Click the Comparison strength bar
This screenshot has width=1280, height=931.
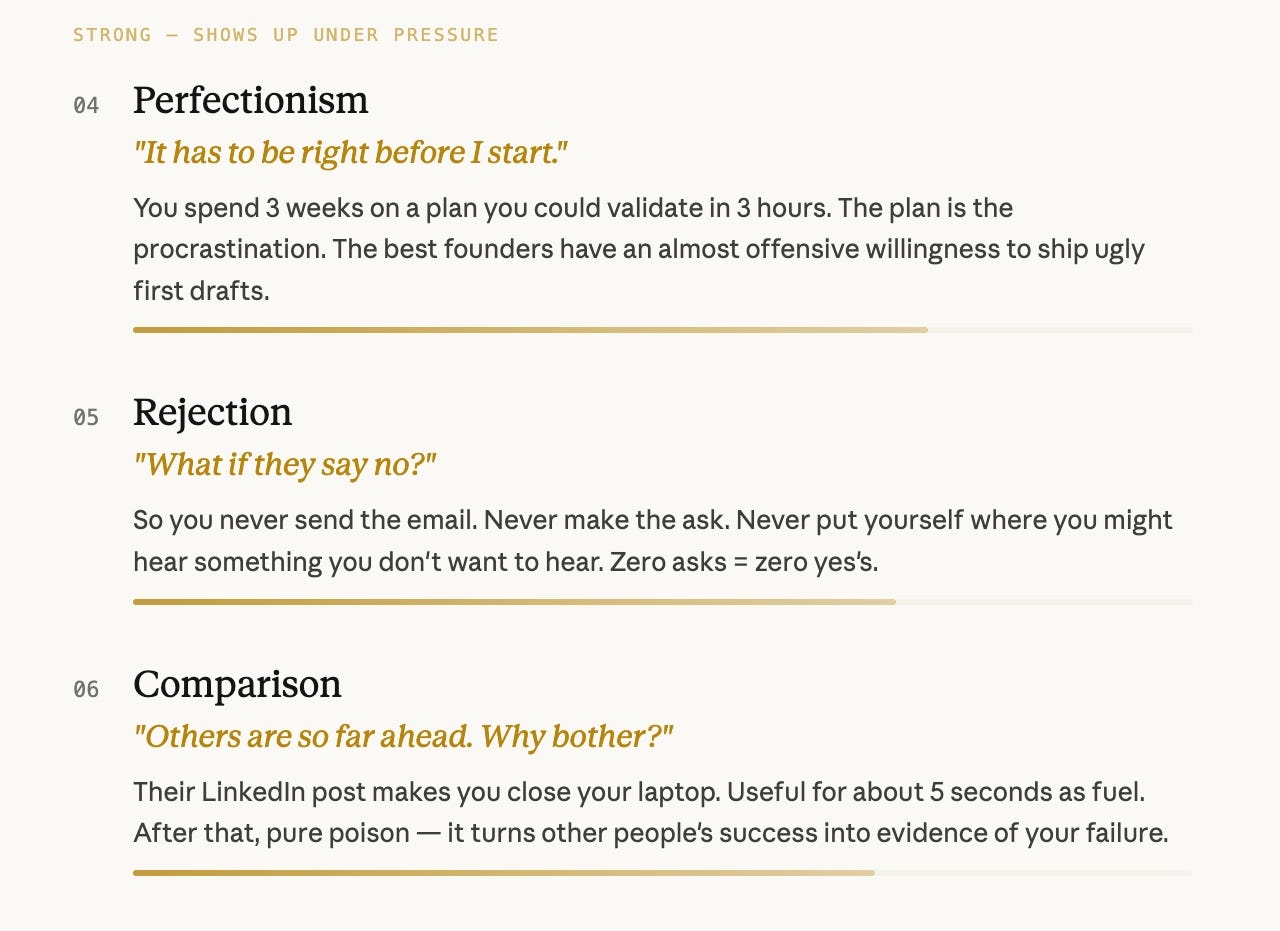click(662, 873)
